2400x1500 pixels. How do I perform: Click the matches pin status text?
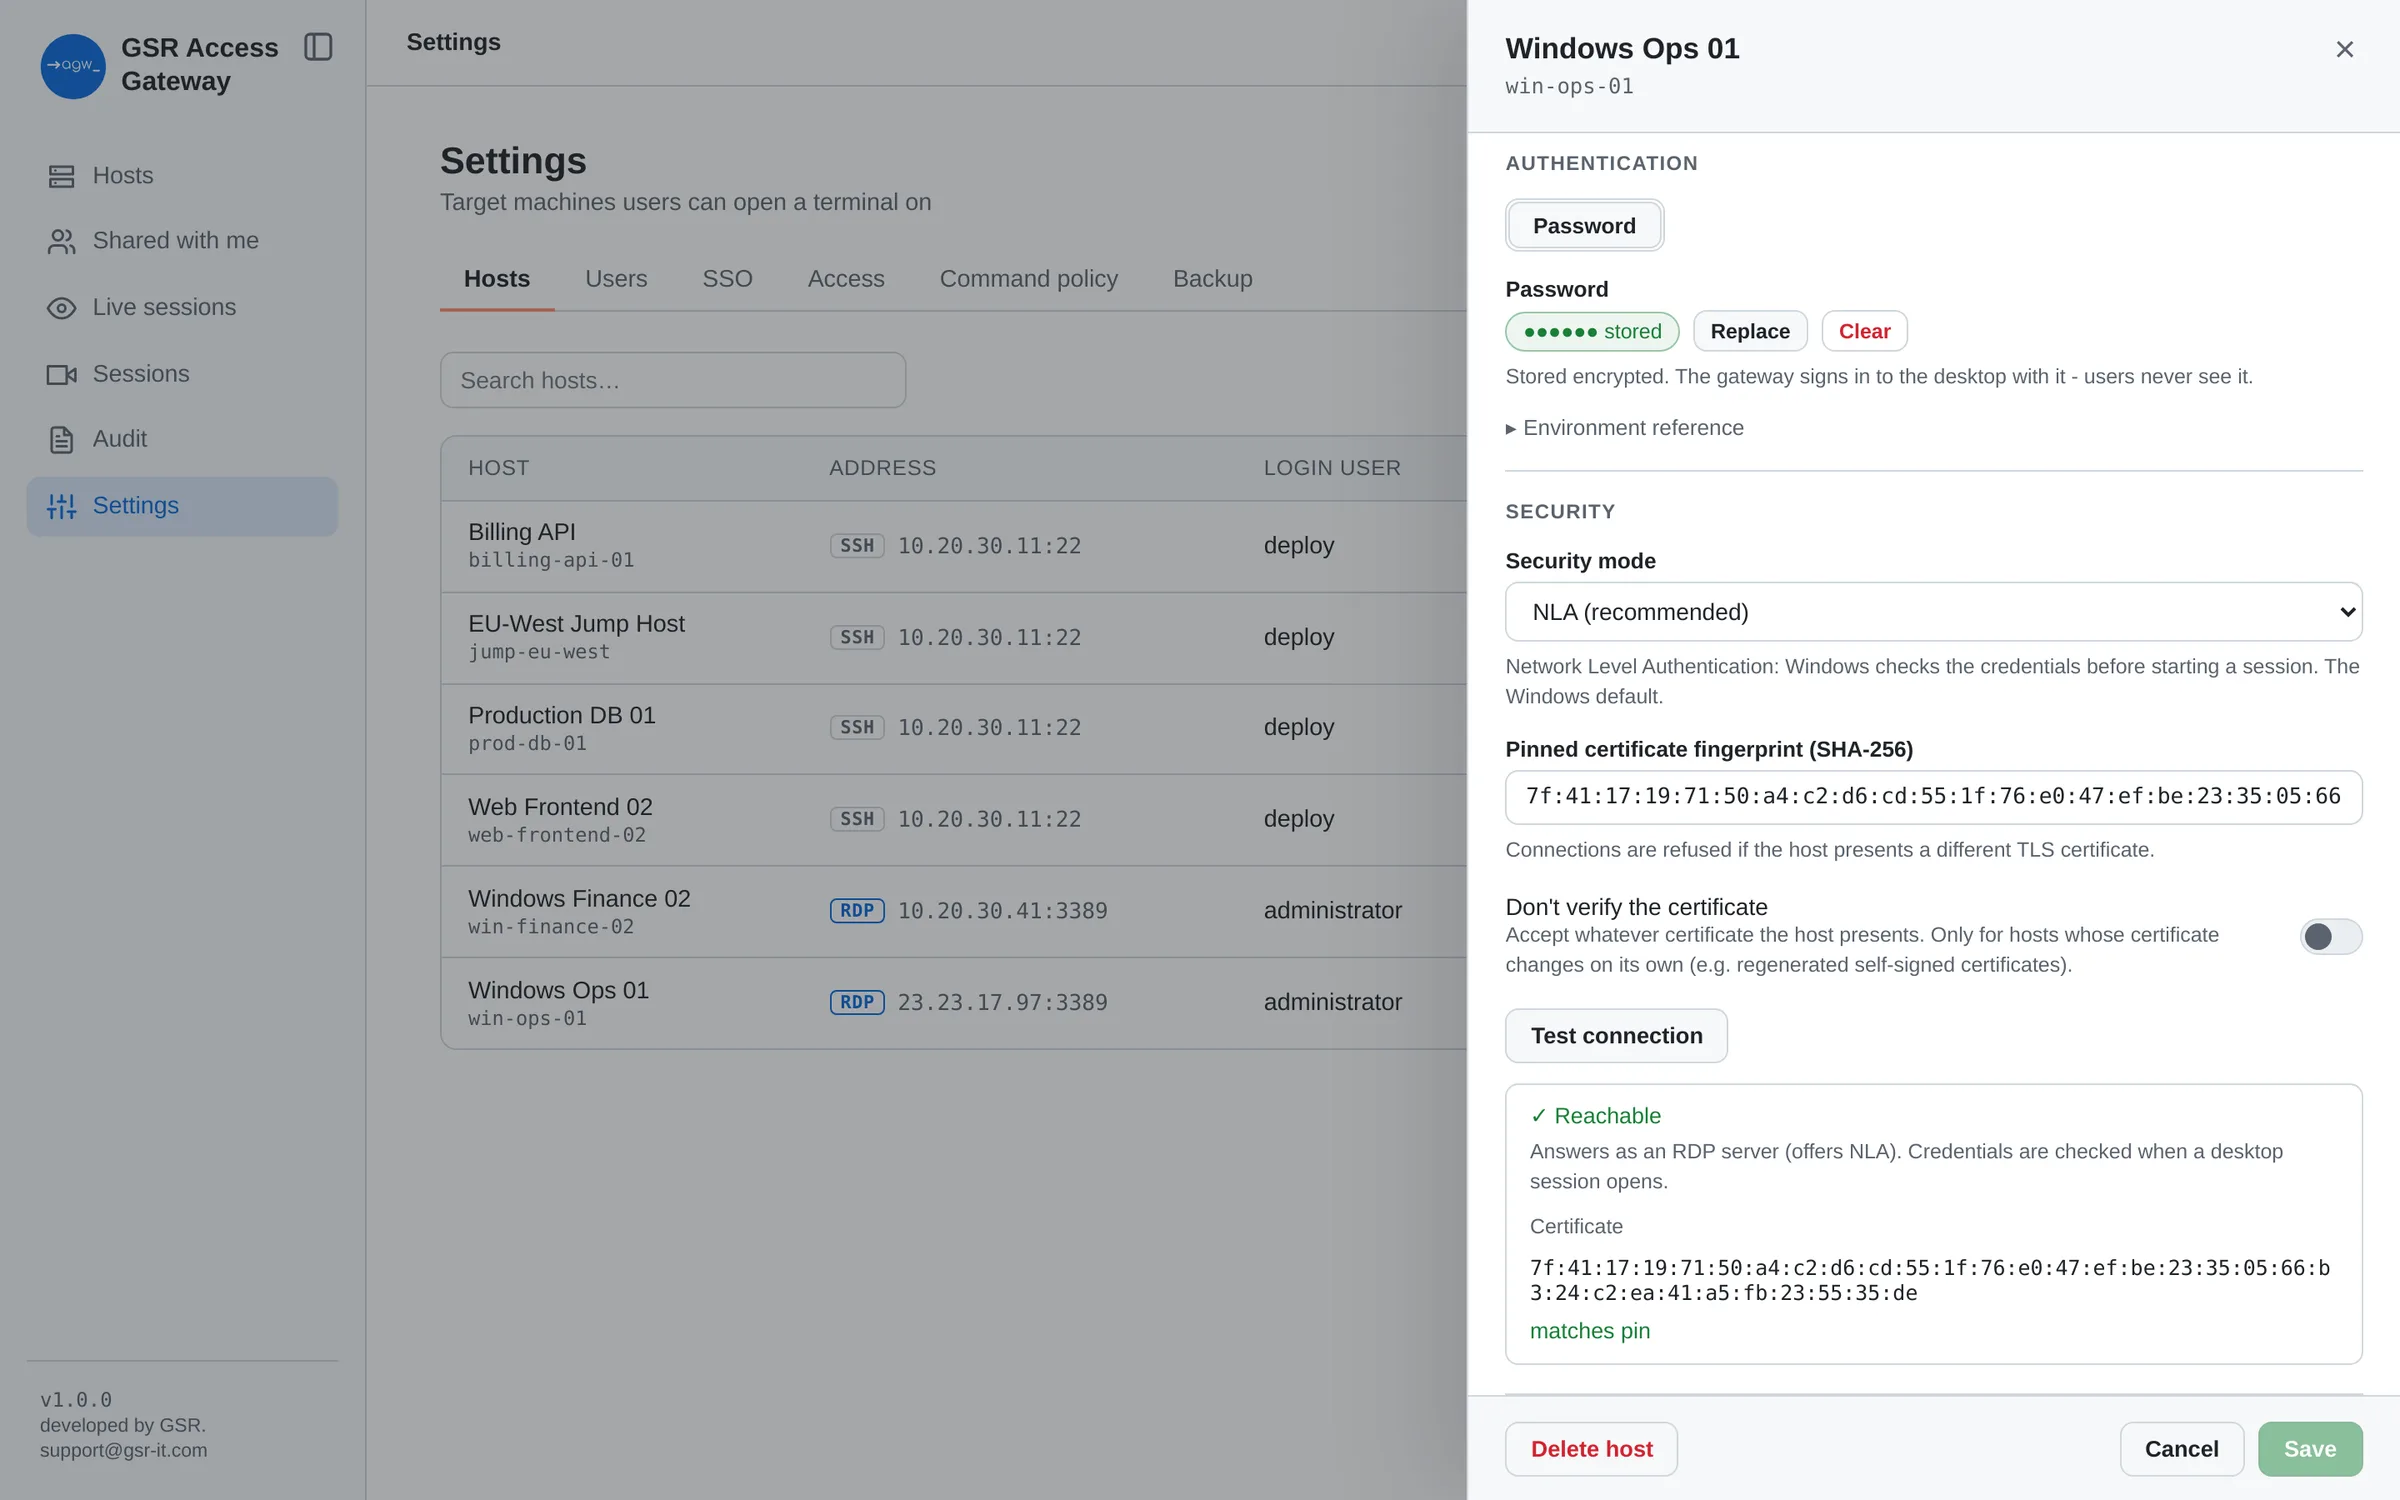click(1590, 1330)
